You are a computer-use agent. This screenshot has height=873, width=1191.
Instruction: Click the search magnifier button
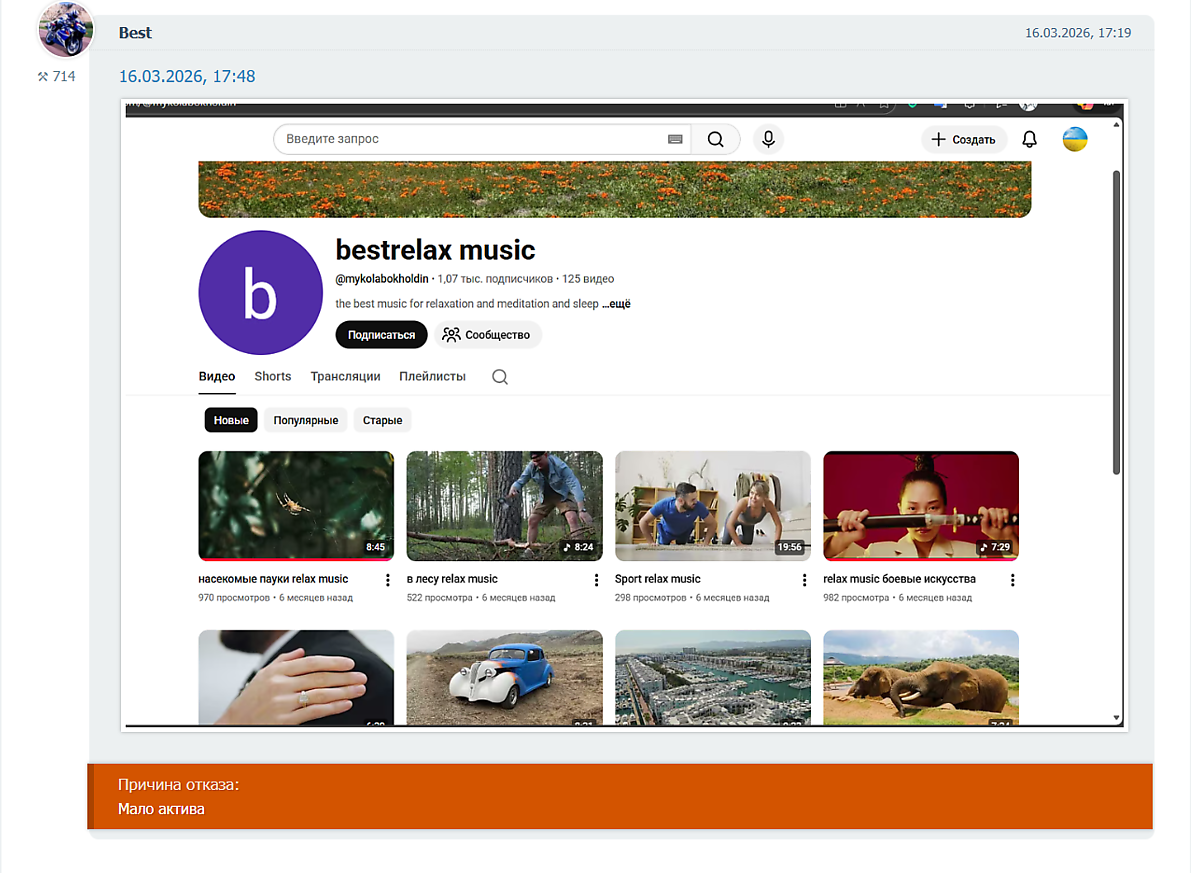715,140
